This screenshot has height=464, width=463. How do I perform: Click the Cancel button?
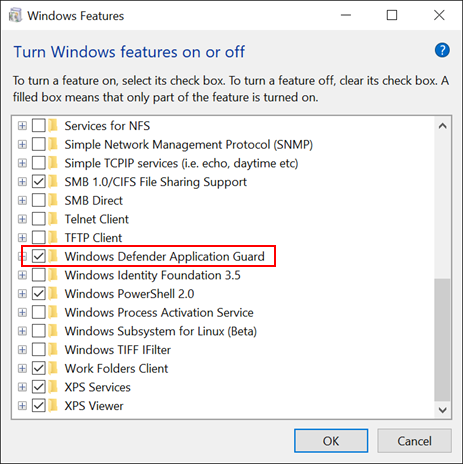tap(414, 441)
